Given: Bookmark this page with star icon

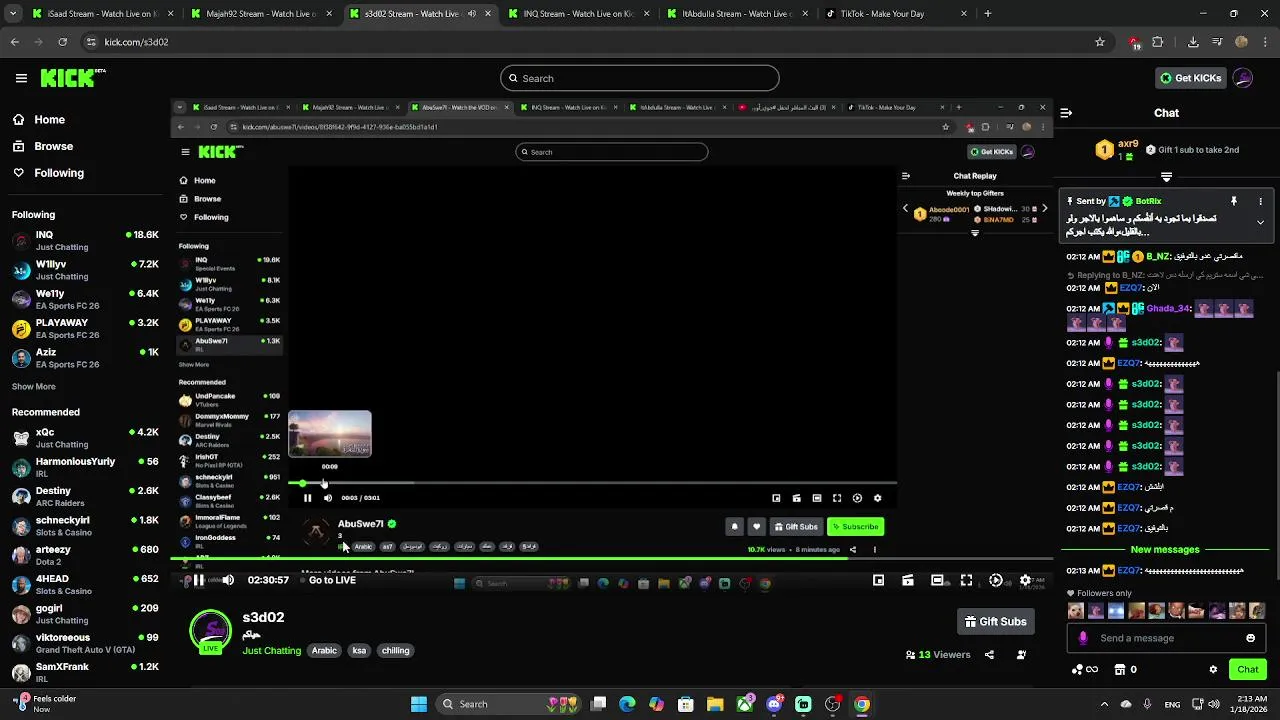Looking at the screenshot, I should tap(1100, 42).
